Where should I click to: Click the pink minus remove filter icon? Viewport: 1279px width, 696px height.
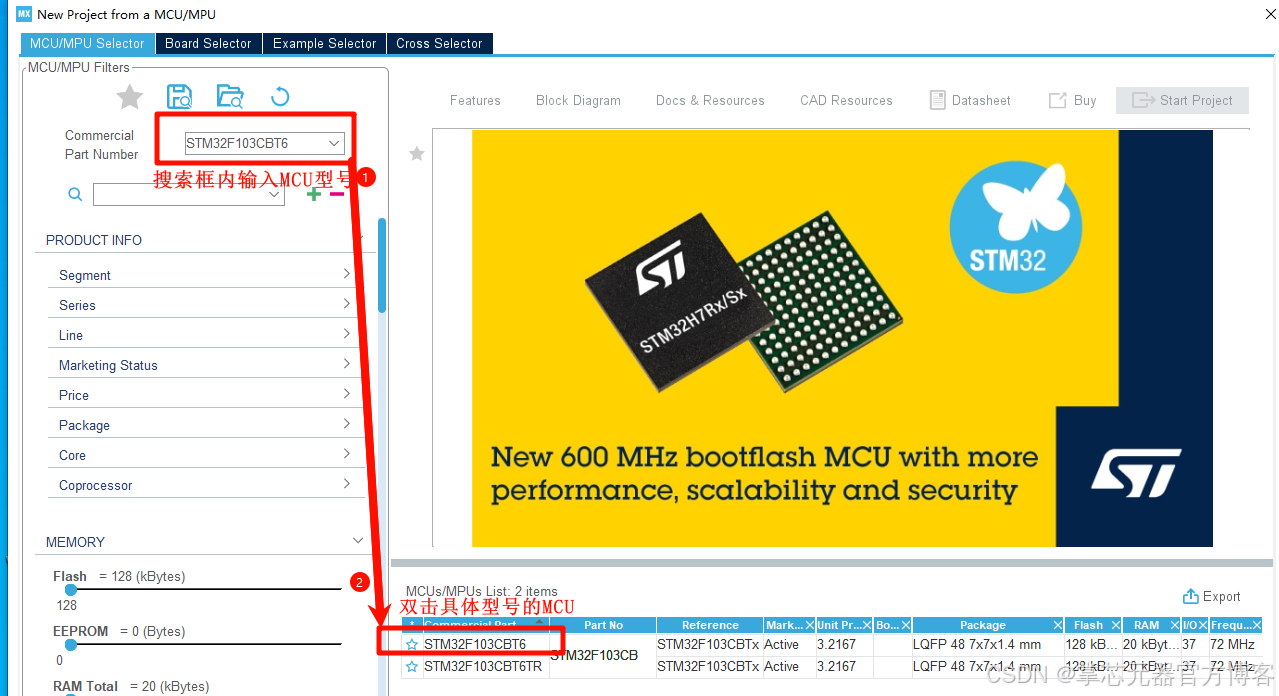tap(337, 194)
